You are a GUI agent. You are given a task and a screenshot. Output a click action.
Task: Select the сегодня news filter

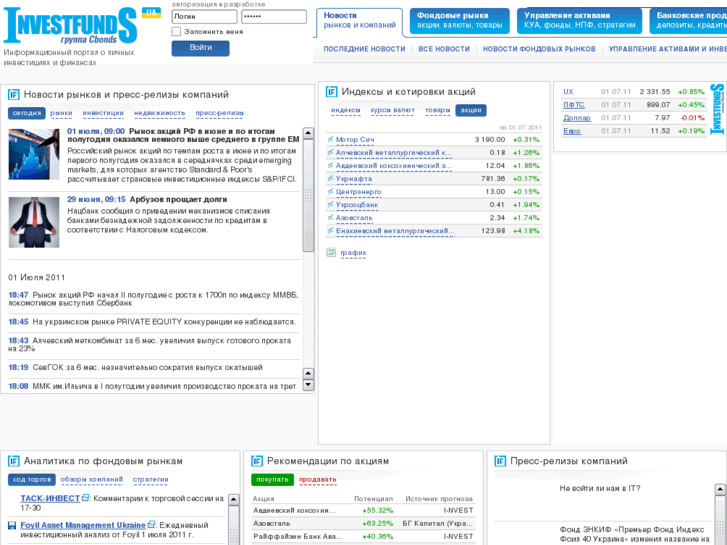pos(27,113)
